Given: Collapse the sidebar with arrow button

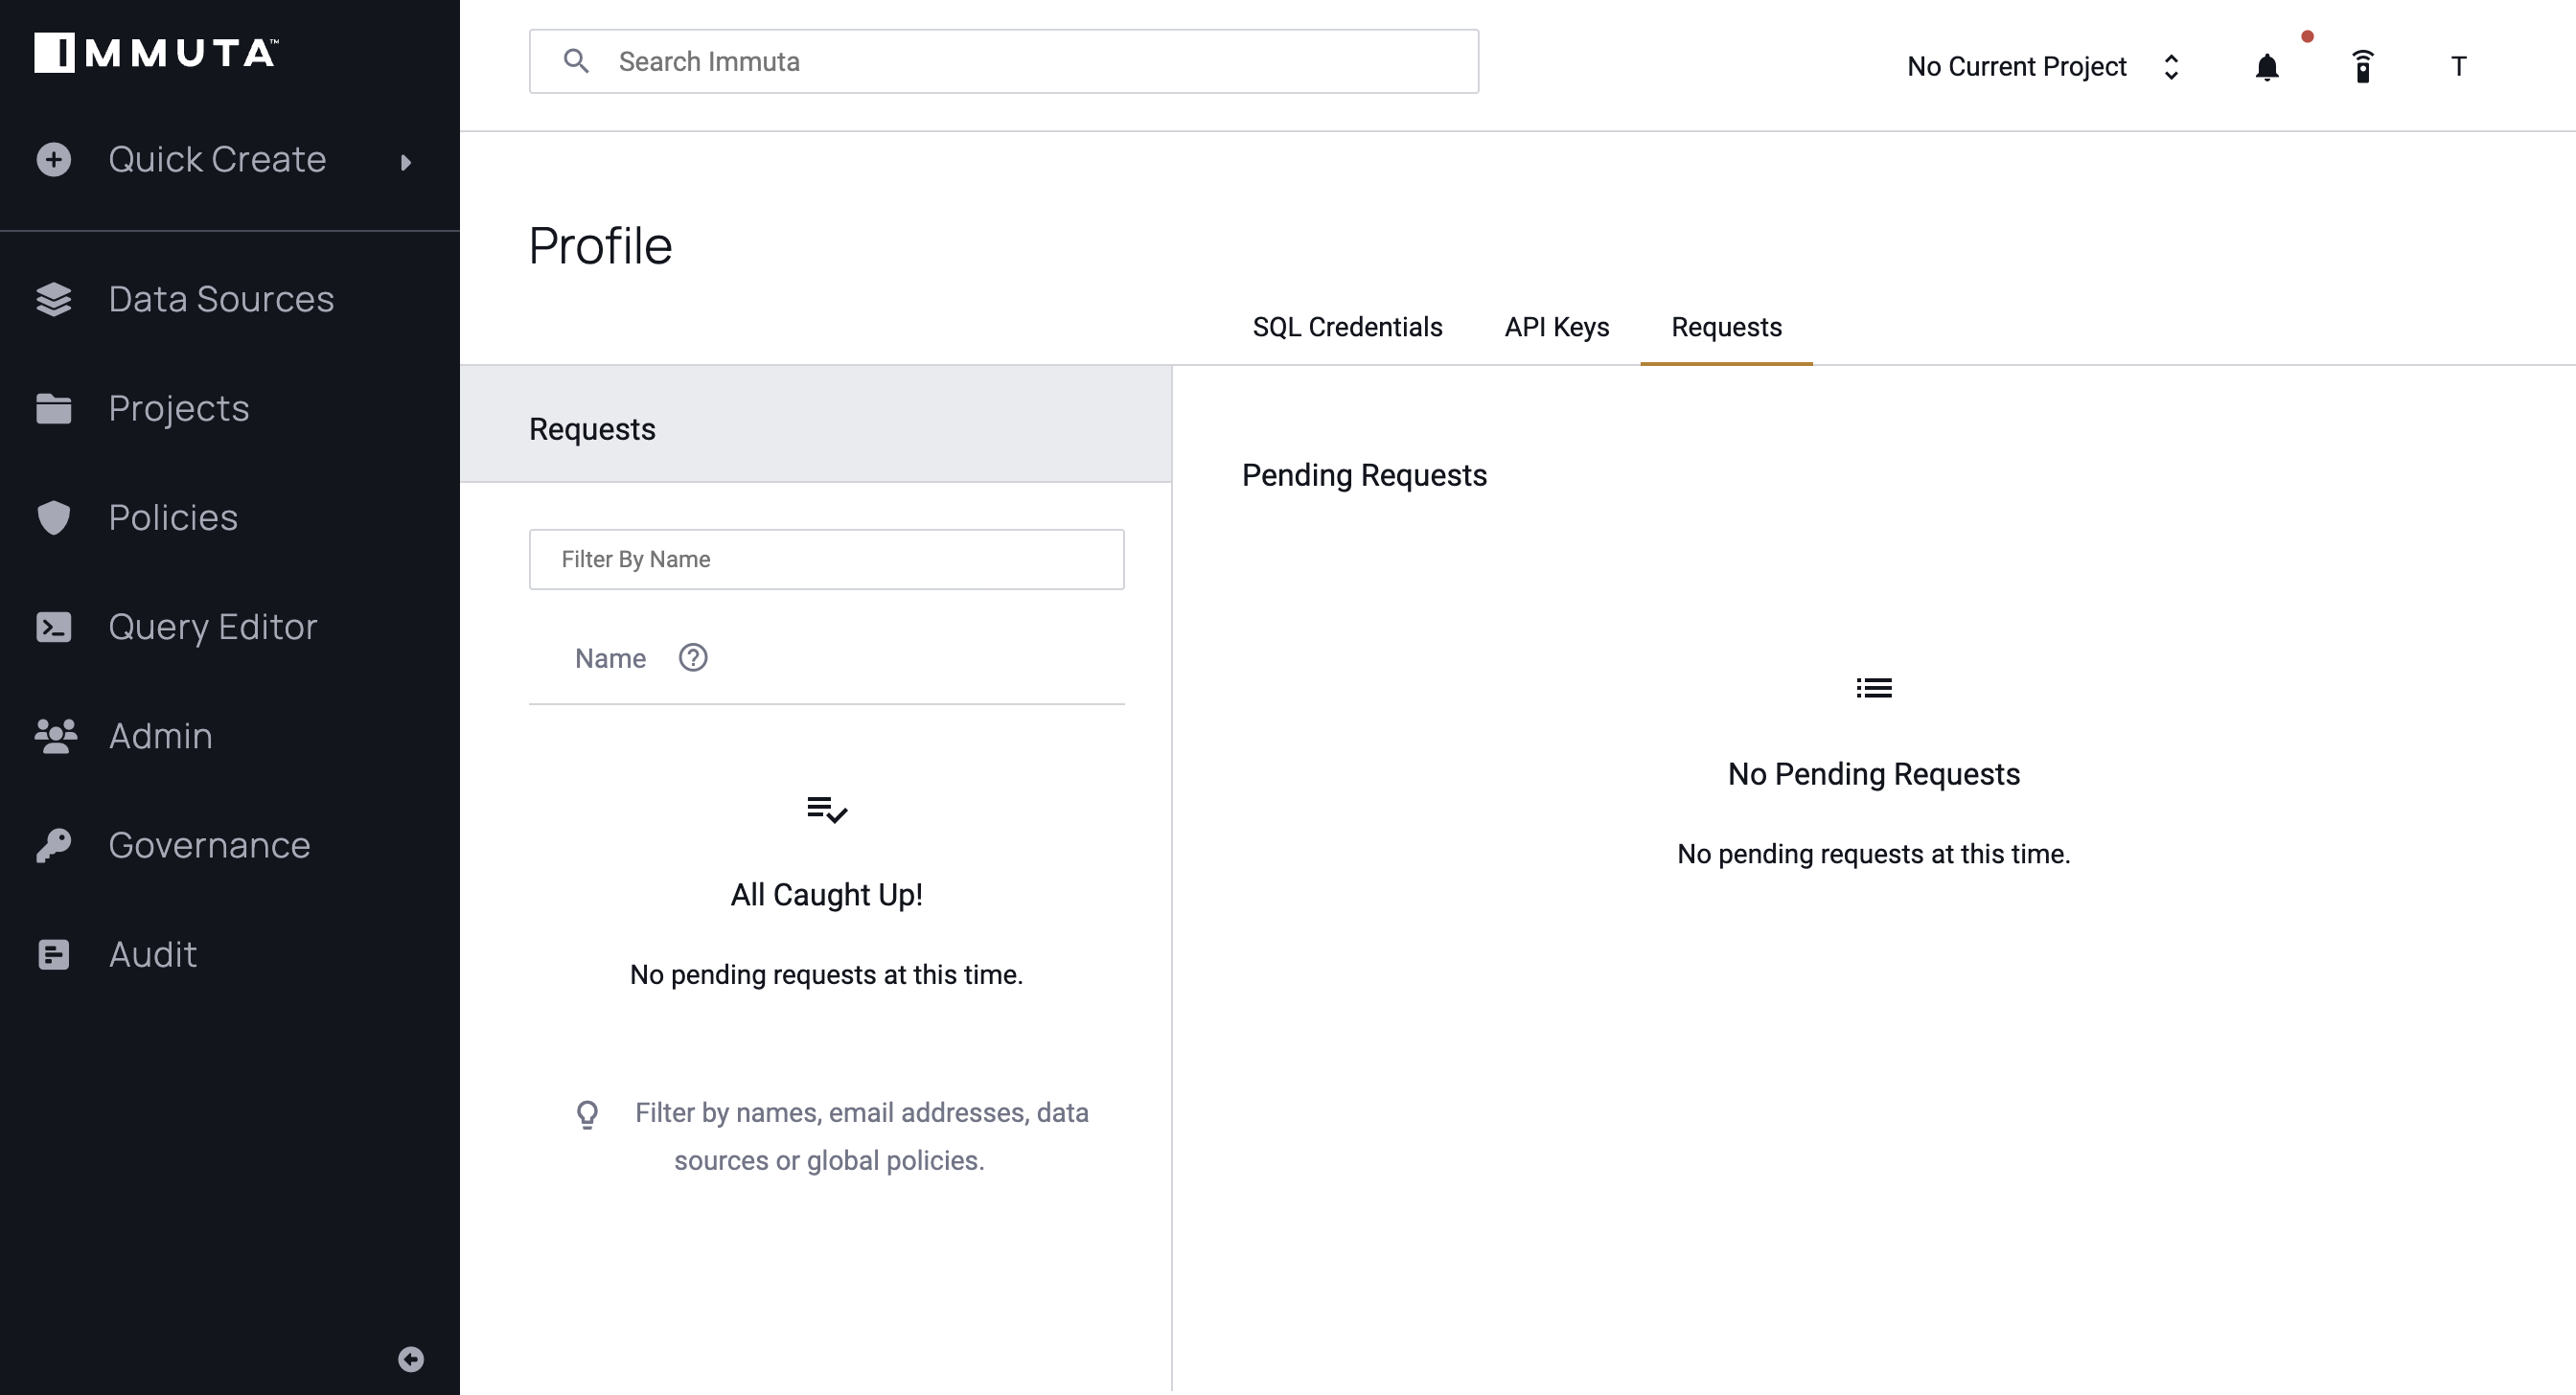Looking at the screenshot, I should [411, 1359].
